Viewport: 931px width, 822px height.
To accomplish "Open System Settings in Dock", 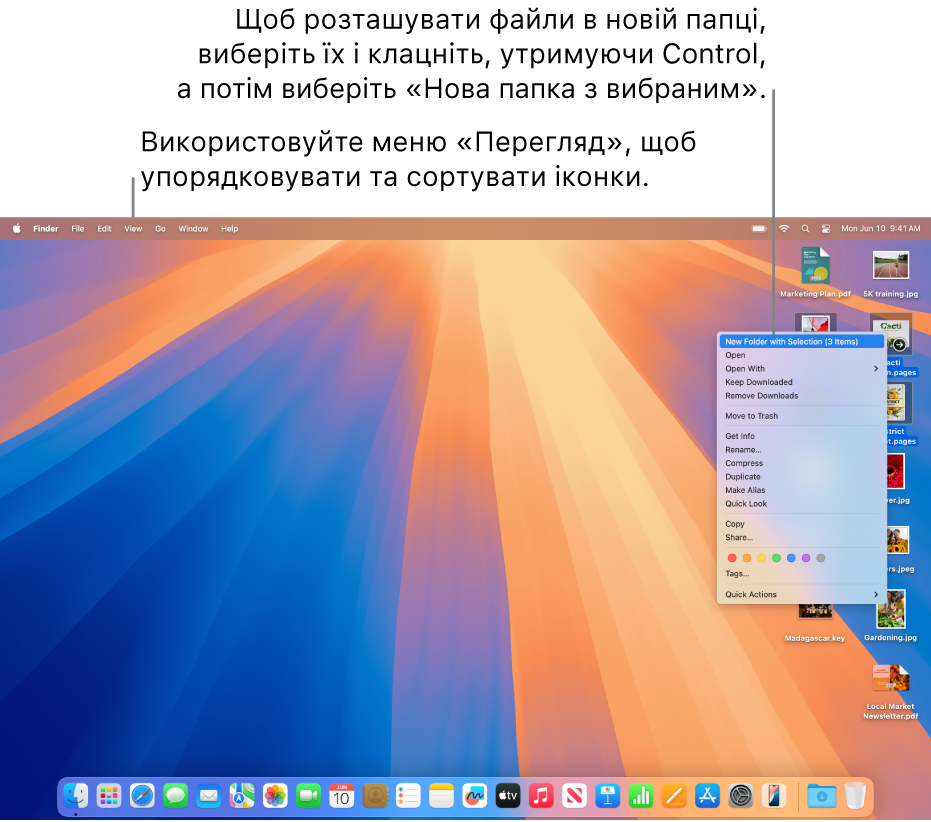I will tap(741, 796).
